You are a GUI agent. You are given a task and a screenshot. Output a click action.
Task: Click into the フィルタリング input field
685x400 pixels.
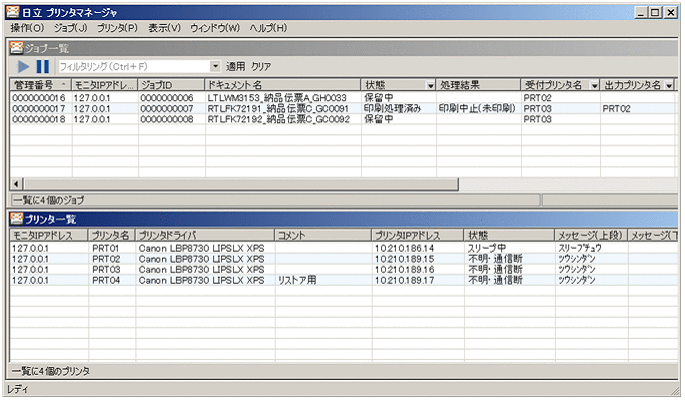[134, 67]
